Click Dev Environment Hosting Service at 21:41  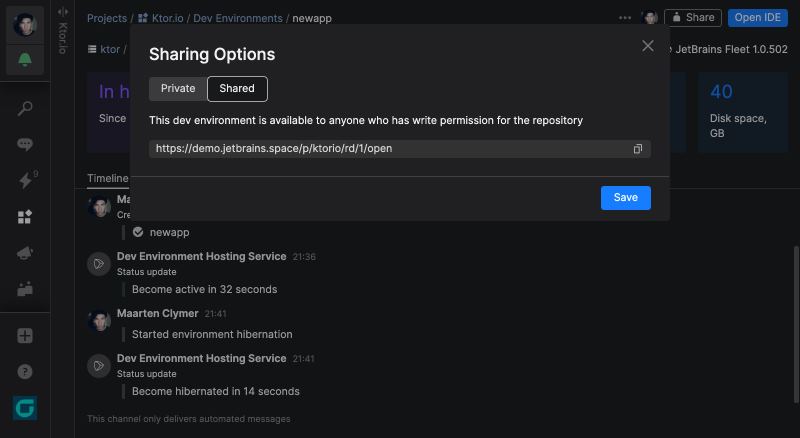pyautogui.click(x=202, y=359)
